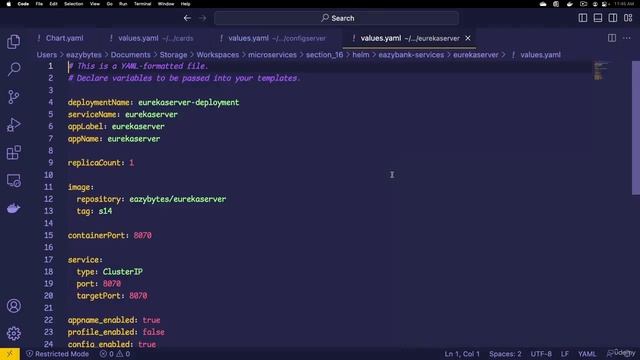This screenshot has height=360, width=640.
Task: Click Ln 1, Col 1 cursor position
Action: (462, 354)
